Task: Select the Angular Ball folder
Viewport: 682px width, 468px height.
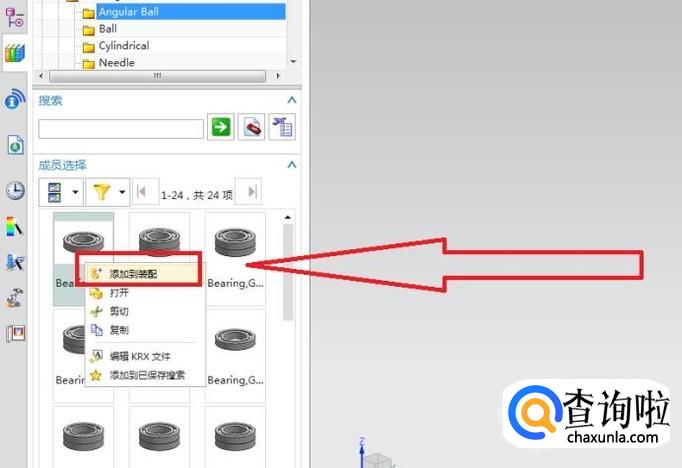Action: (191, 12)
